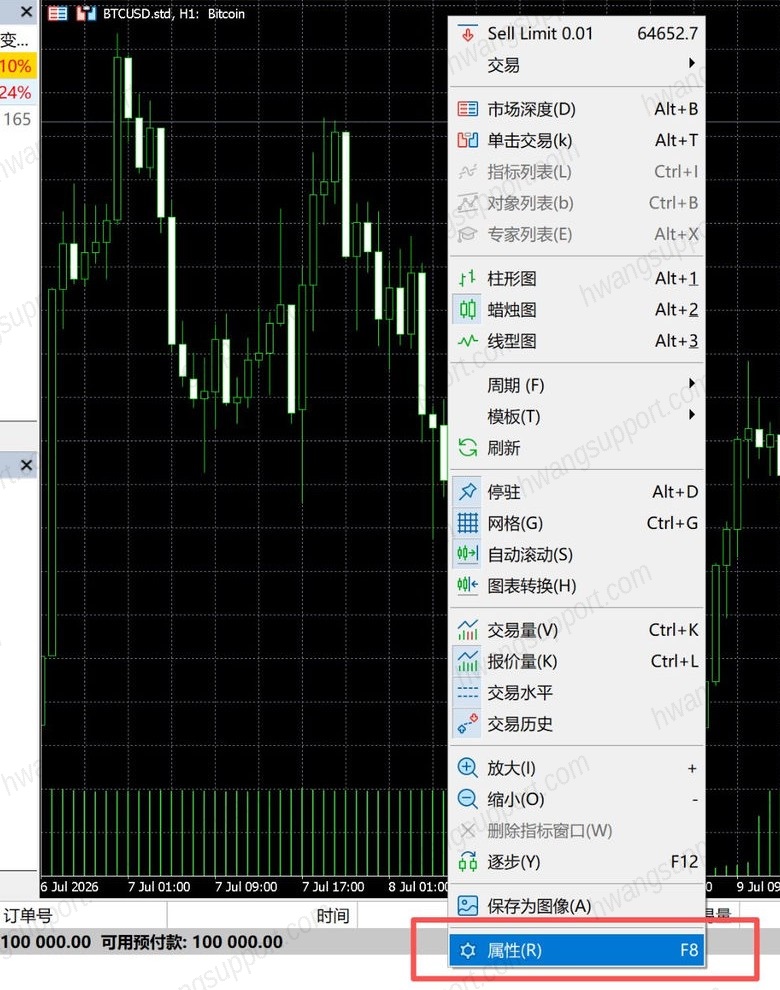Choose the 交易 menu entry text
780x990 pixels.
coord(503,65)
